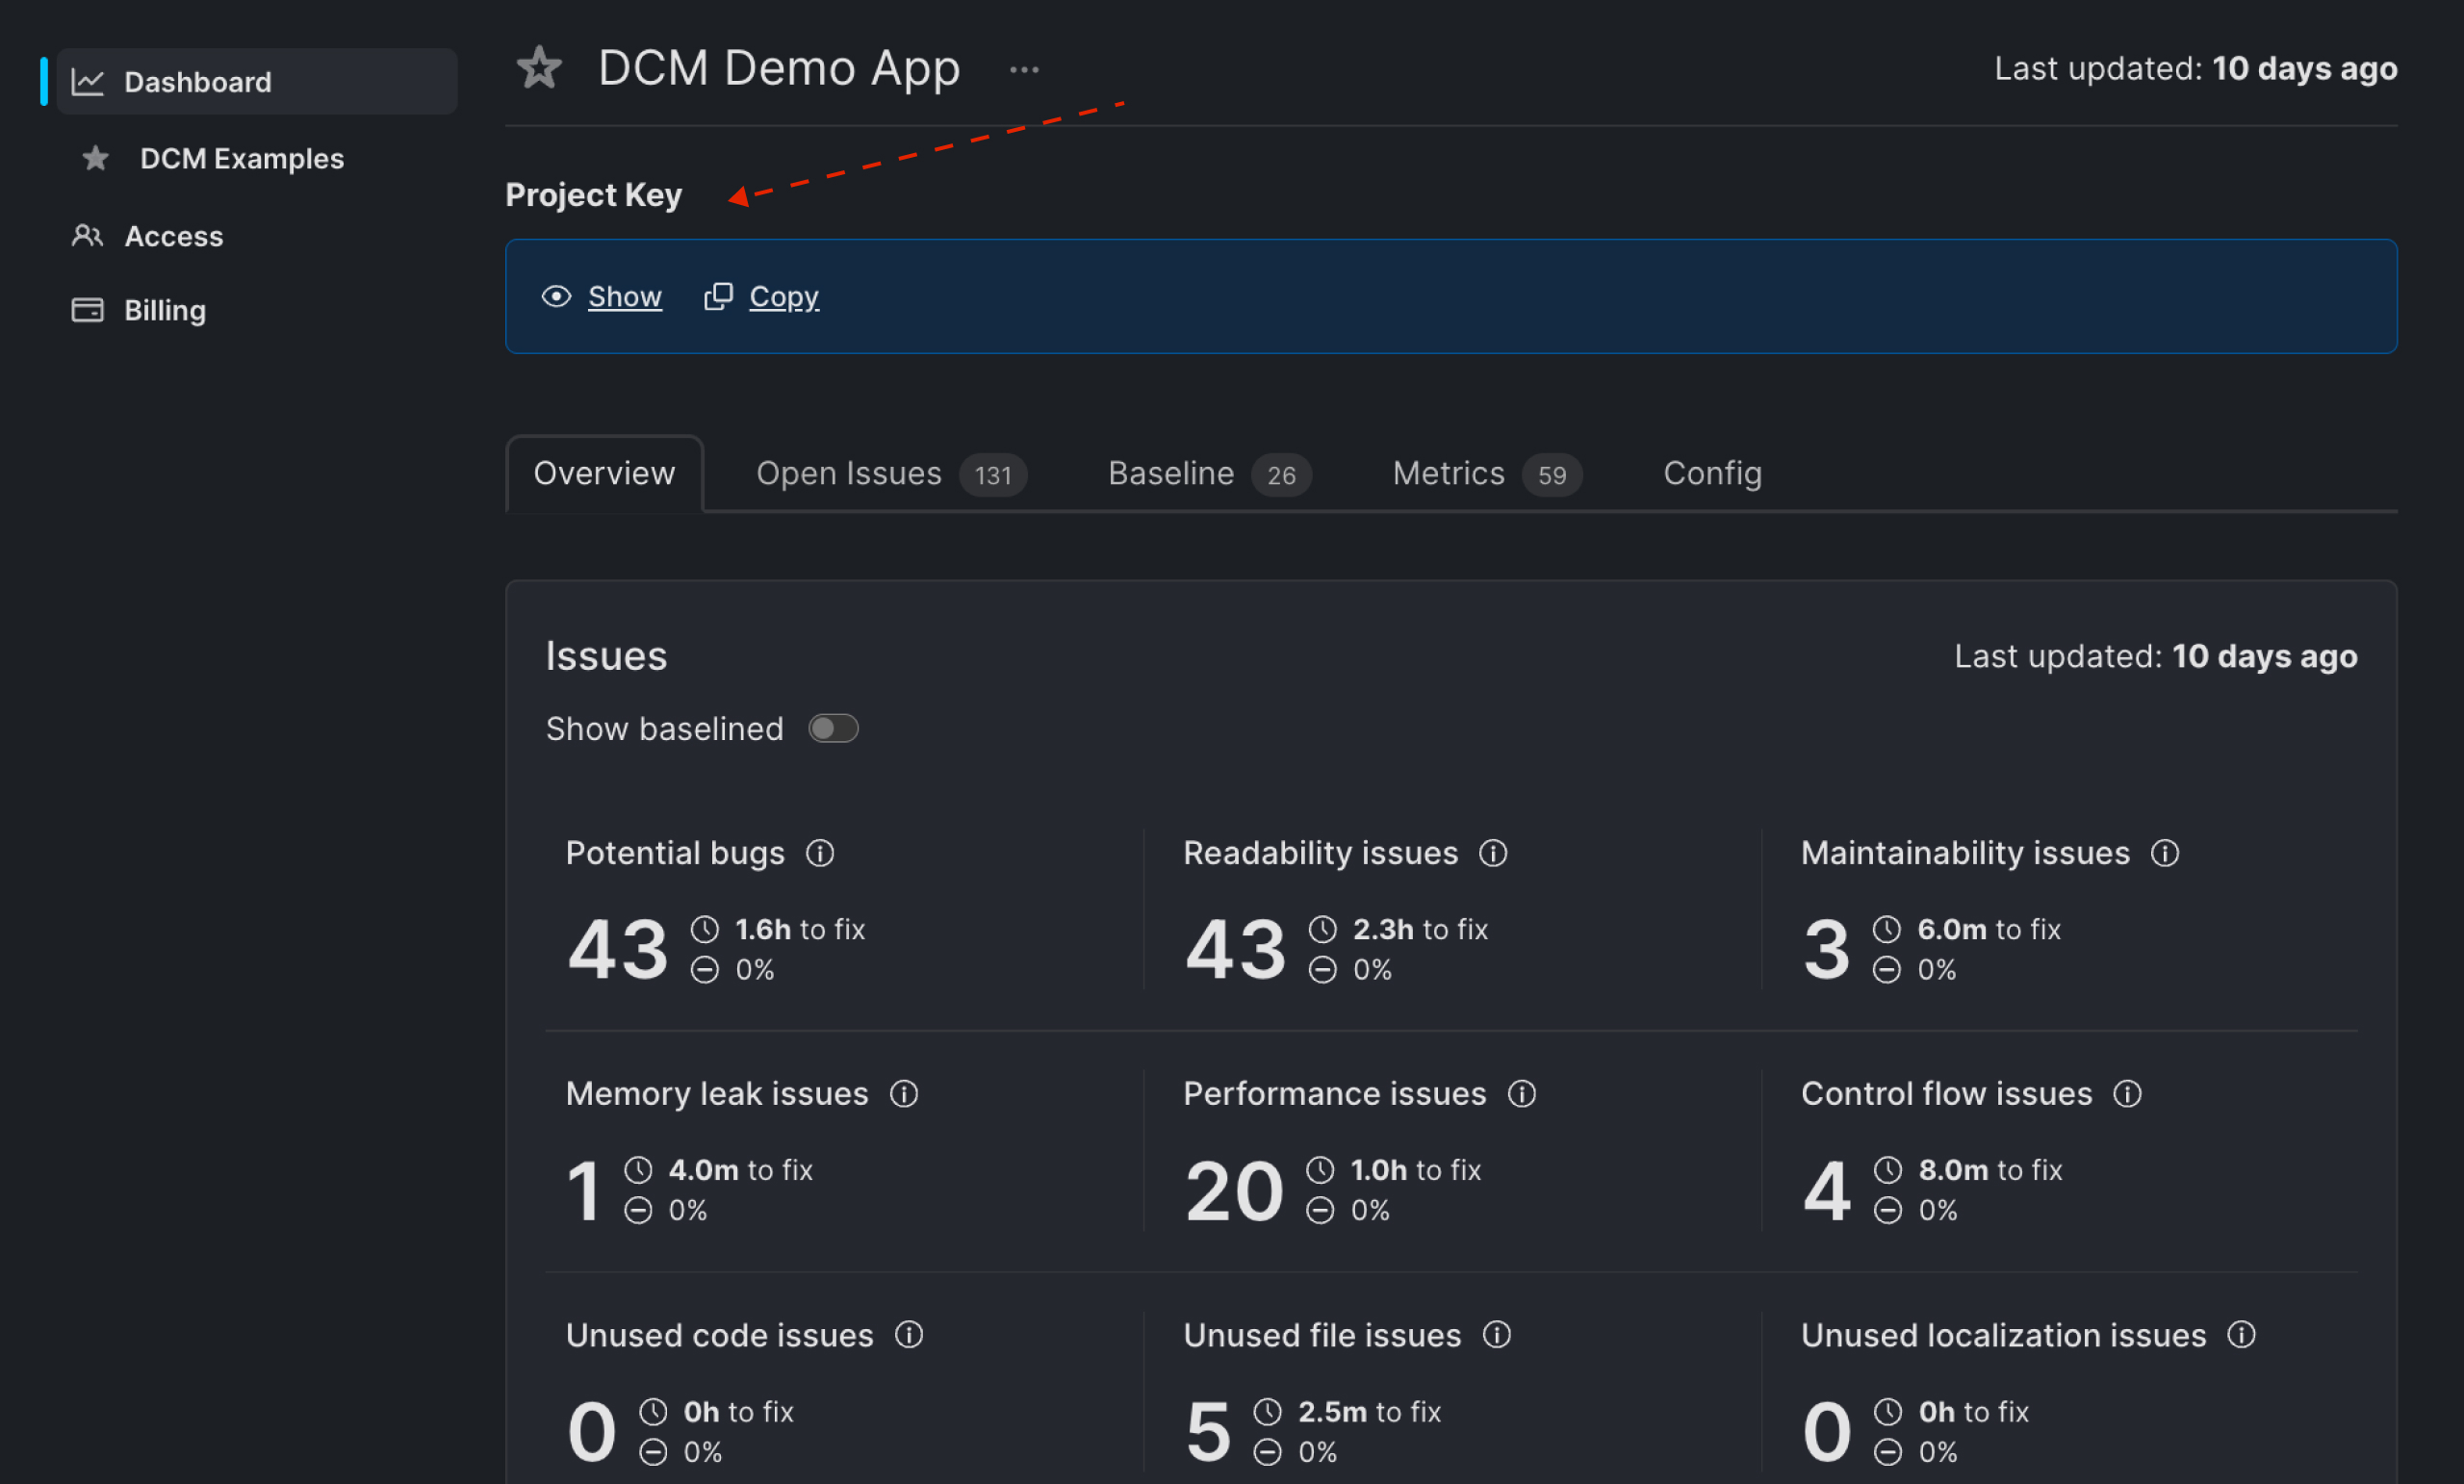Open the Config tab
The image size is (2464, 1484).
(x=1712, y=474)
